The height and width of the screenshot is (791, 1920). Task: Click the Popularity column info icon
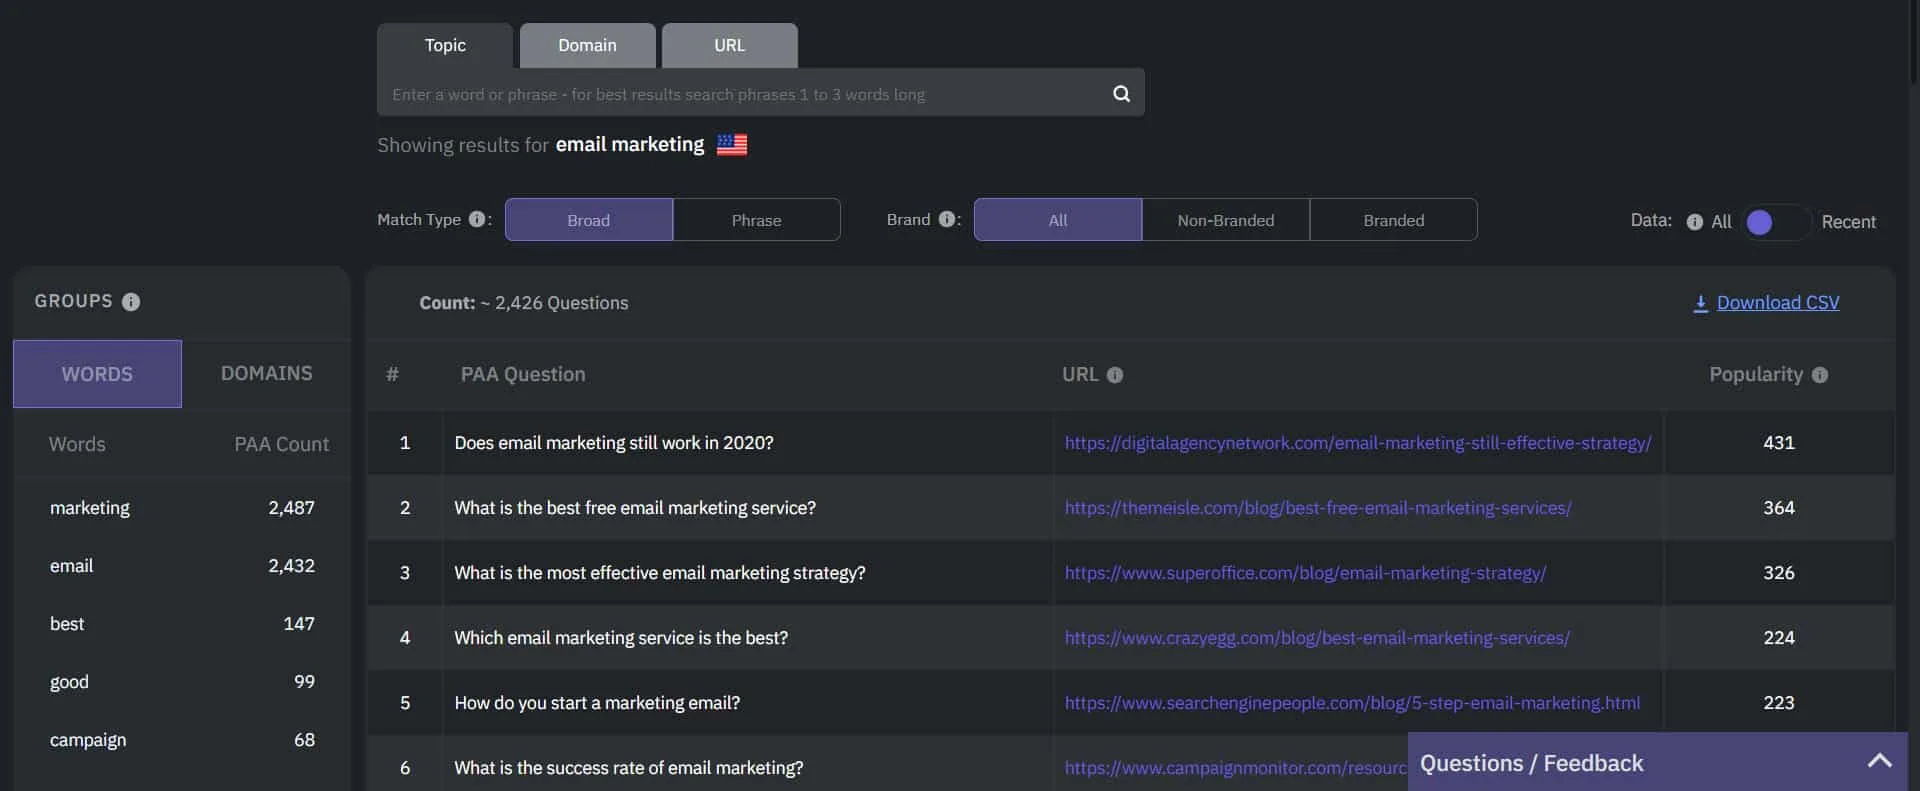point(1820,375)
